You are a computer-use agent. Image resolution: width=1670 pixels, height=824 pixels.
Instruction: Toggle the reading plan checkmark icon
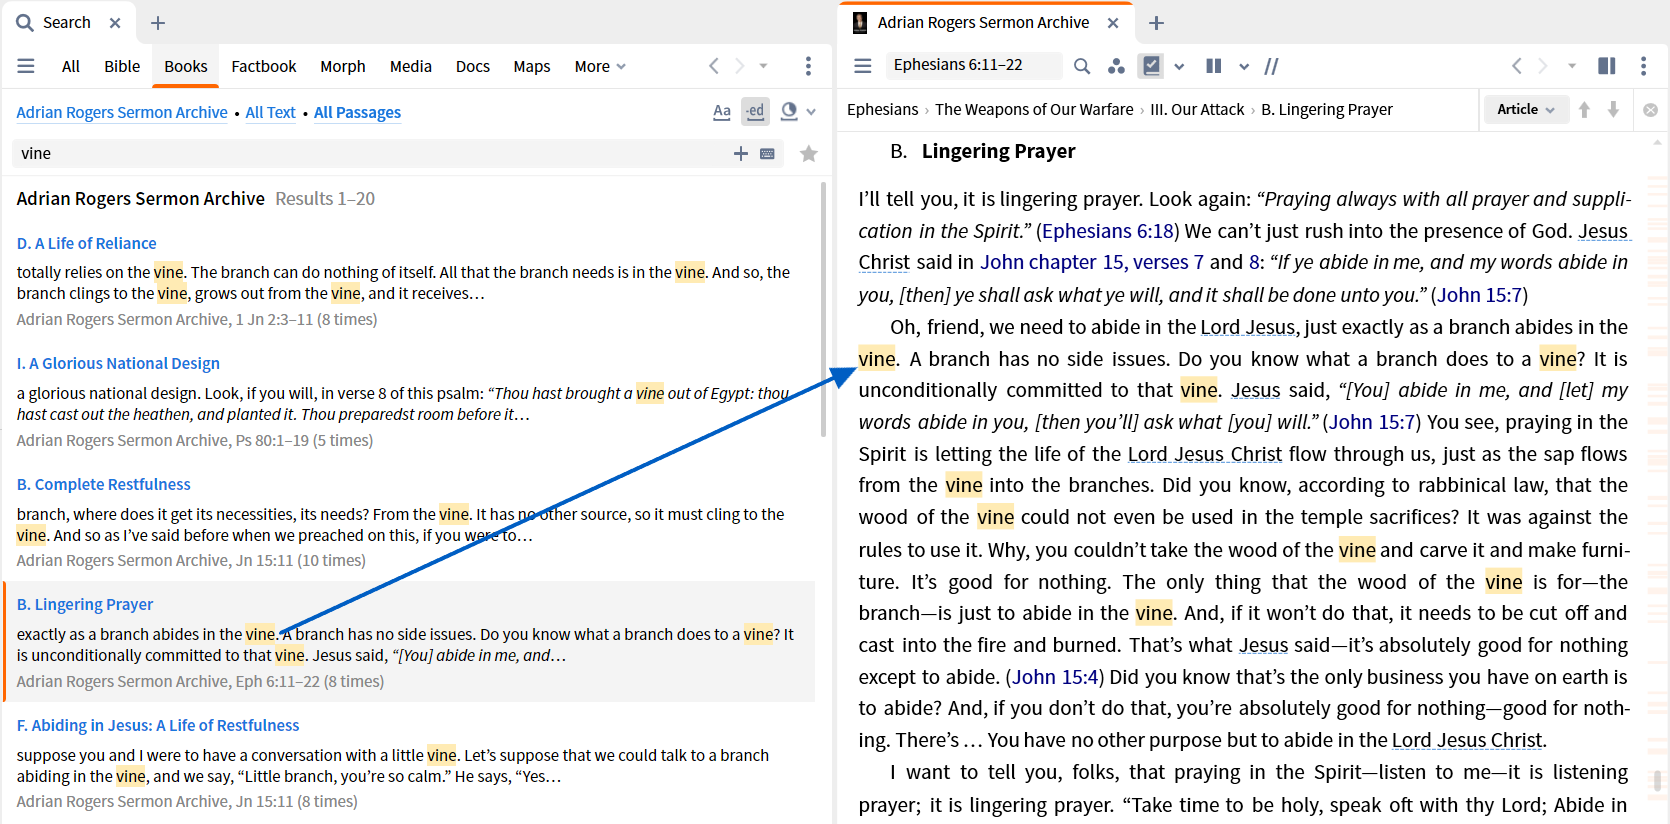tap(1152, 66)
